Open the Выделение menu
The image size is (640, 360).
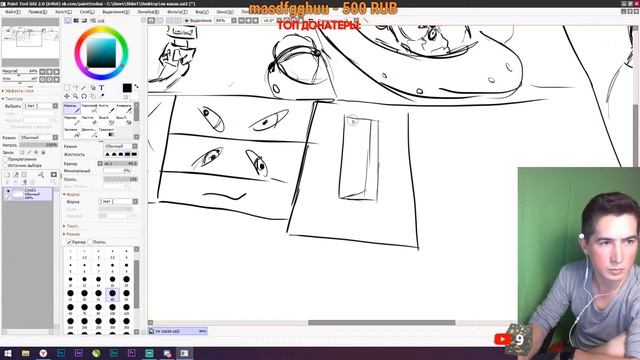116,12
